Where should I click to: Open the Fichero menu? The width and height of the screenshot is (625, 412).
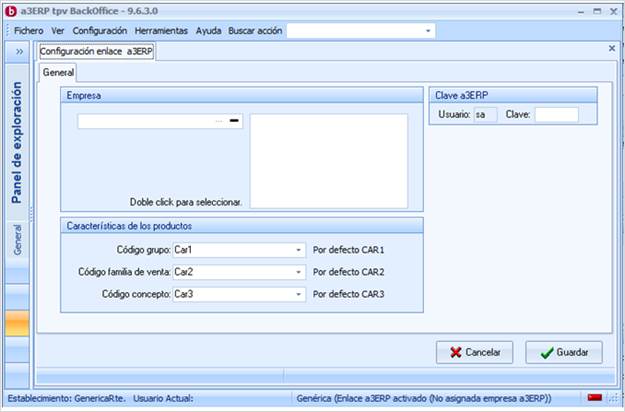(x=29, y=31)
